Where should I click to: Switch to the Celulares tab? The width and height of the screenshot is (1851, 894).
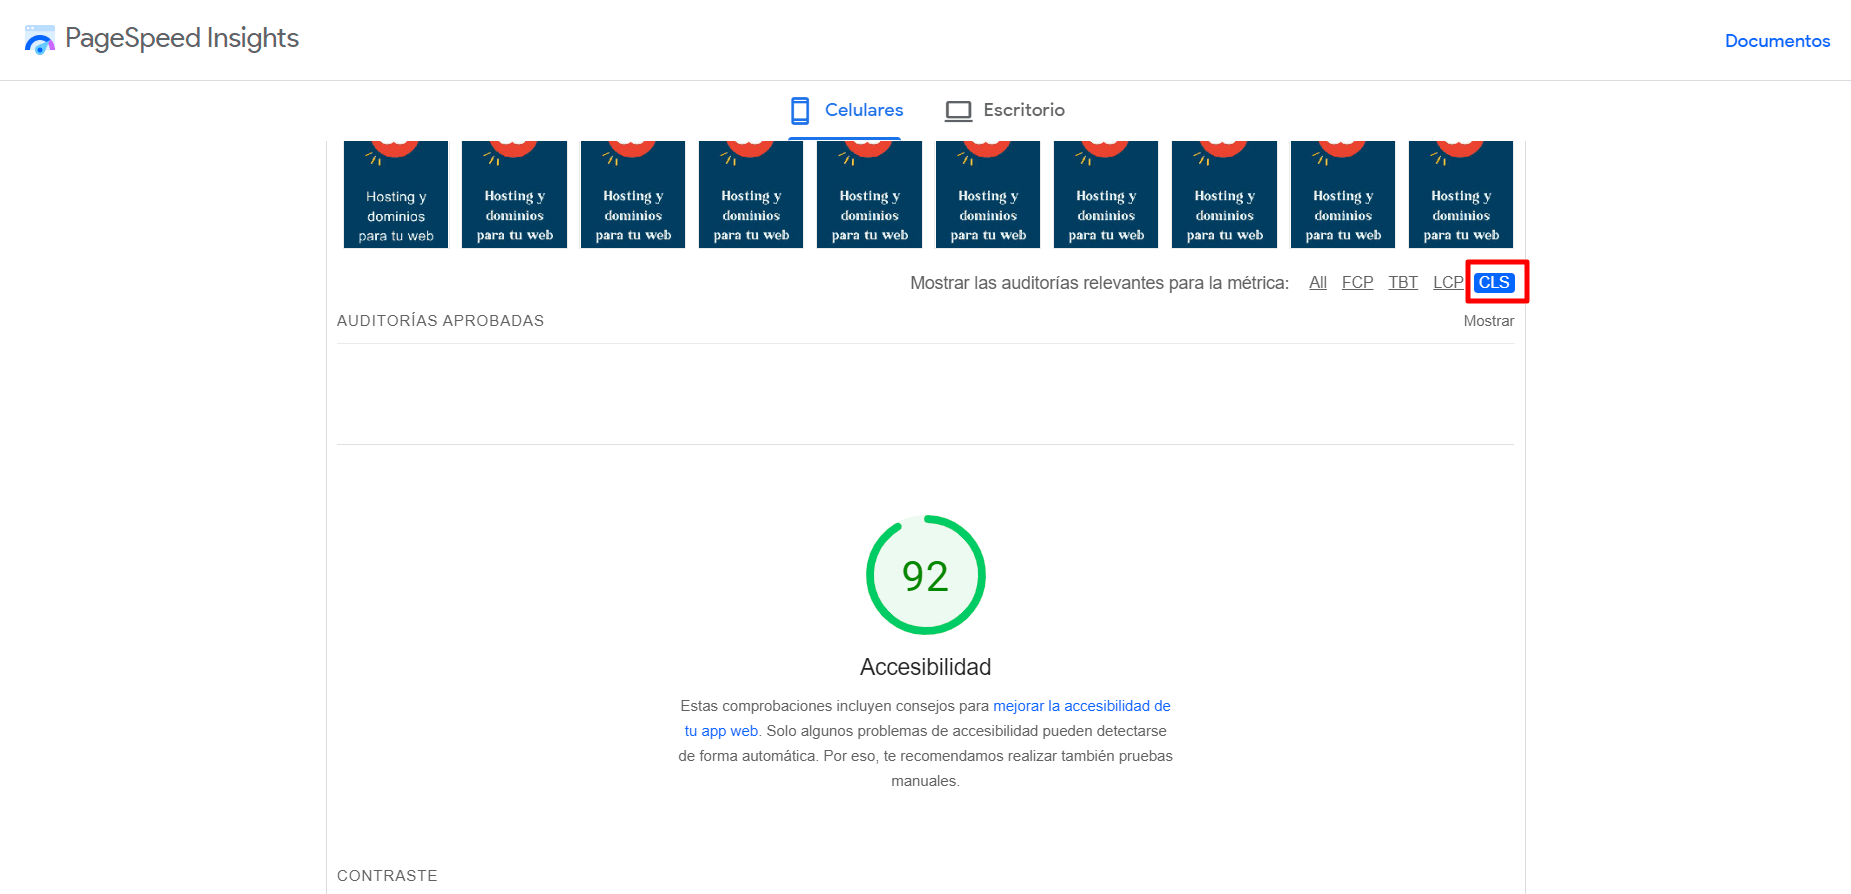845,110
